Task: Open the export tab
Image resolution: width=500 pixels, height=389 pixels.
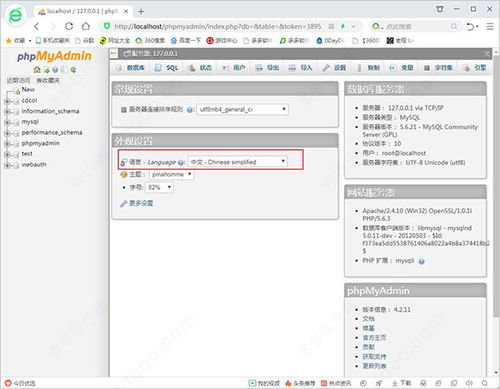Action: (x=267, y=68)
